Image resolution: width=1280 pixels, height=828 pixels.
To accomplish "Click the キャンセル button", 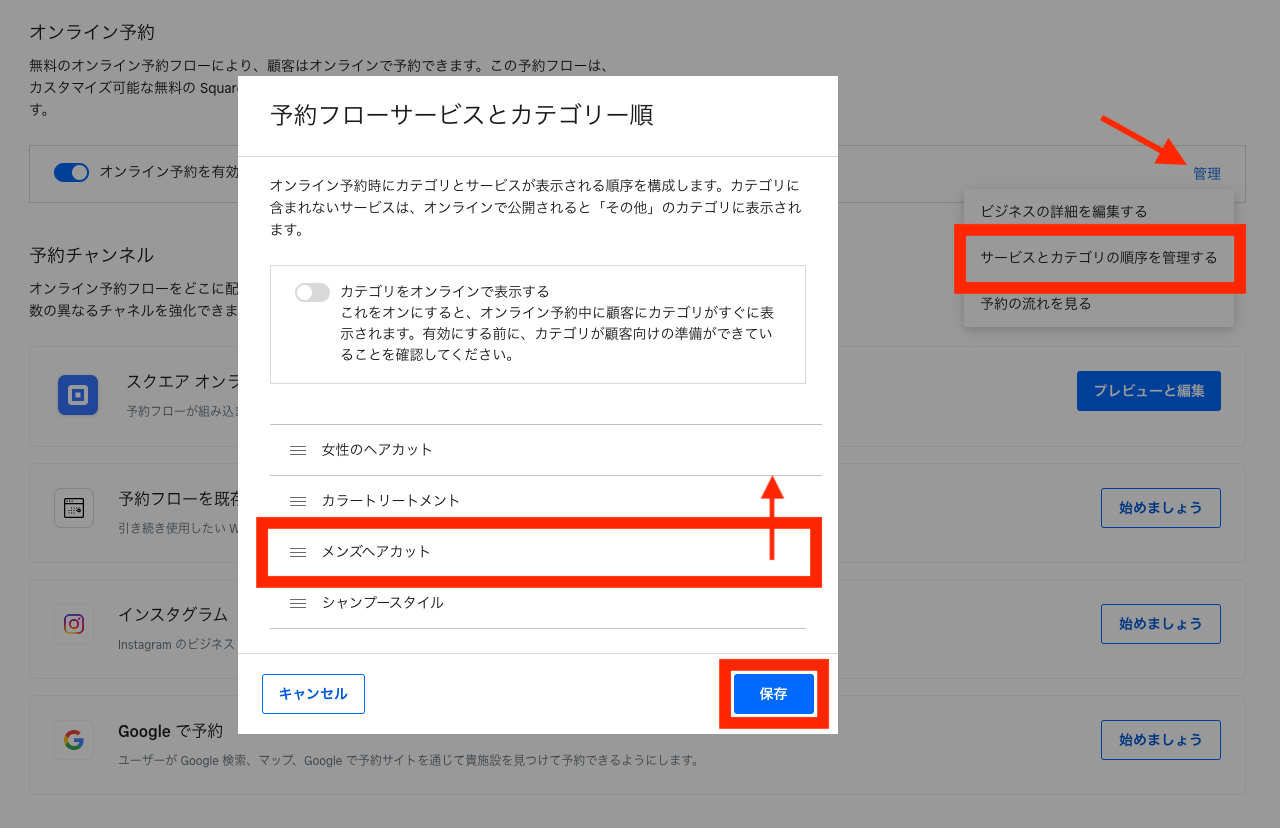I will point(313,694).
